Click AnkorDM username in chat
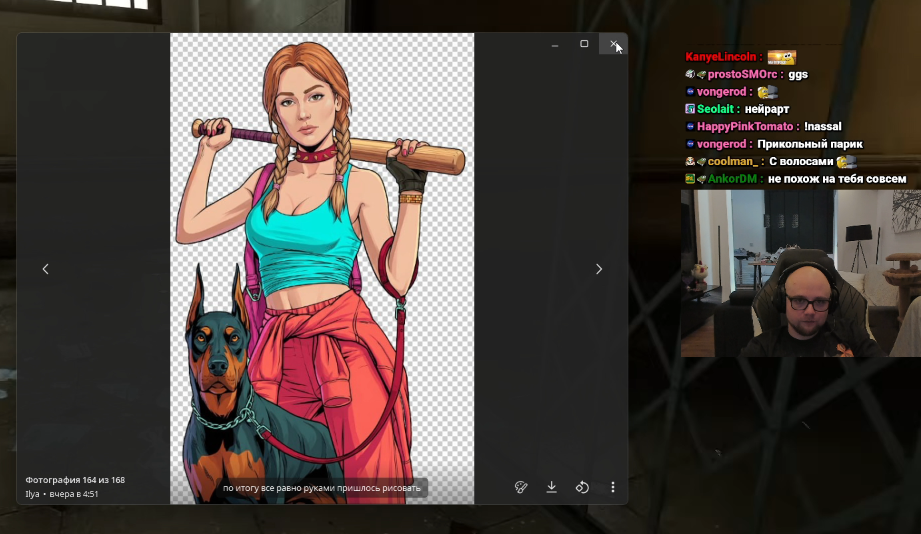Viewport: 921px width, 534px height. click(x=732, y=179)
